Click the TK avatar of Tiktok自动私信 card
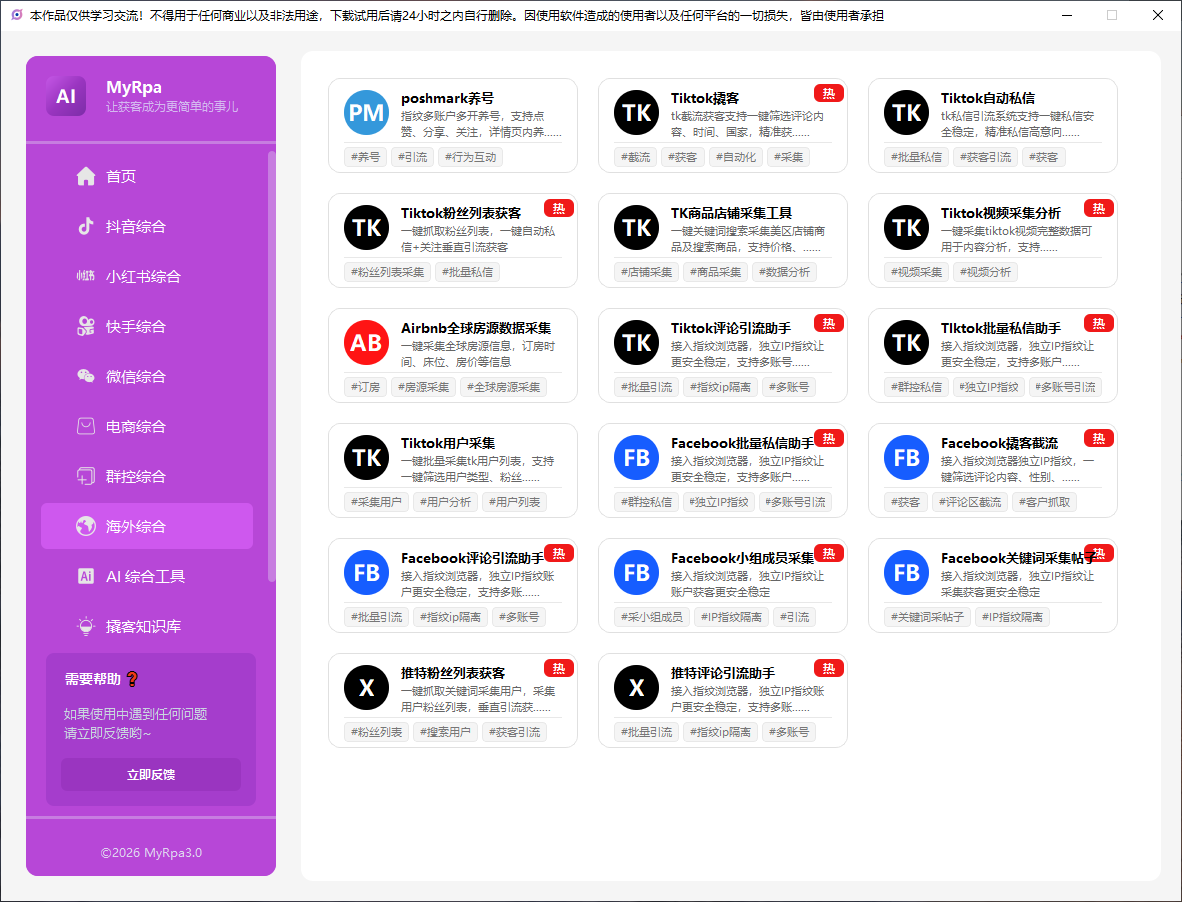 click(906, 112)
